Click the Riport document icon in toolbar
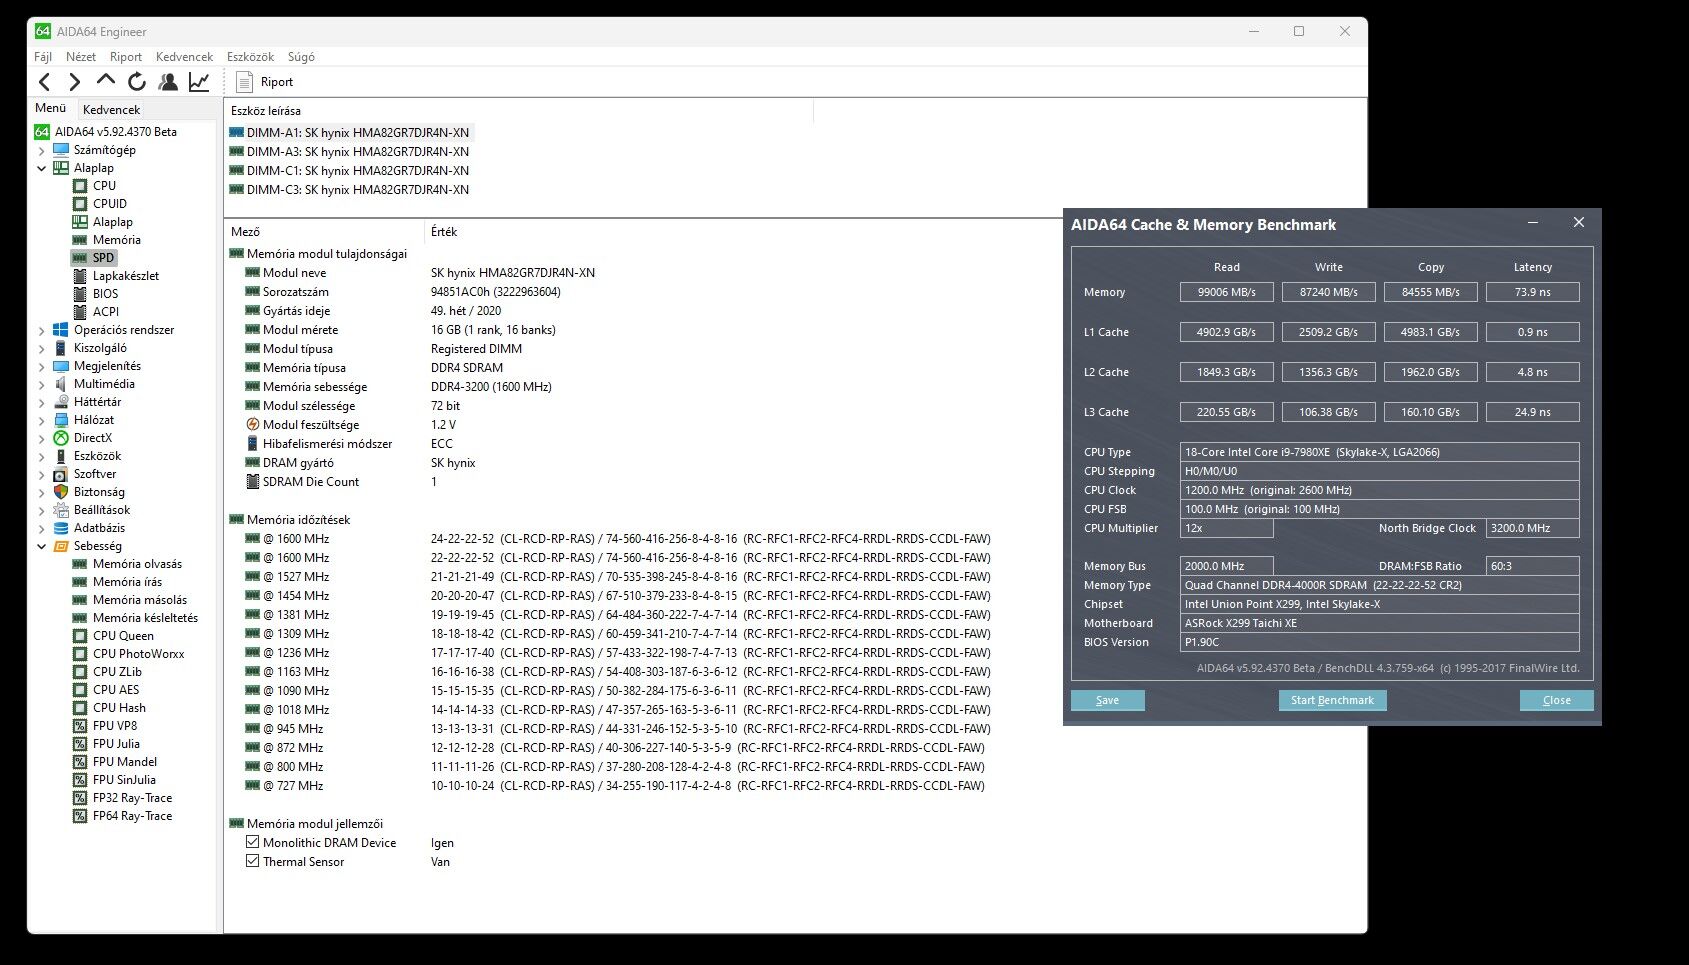1689x965 pixels. (x=244, y=82)
